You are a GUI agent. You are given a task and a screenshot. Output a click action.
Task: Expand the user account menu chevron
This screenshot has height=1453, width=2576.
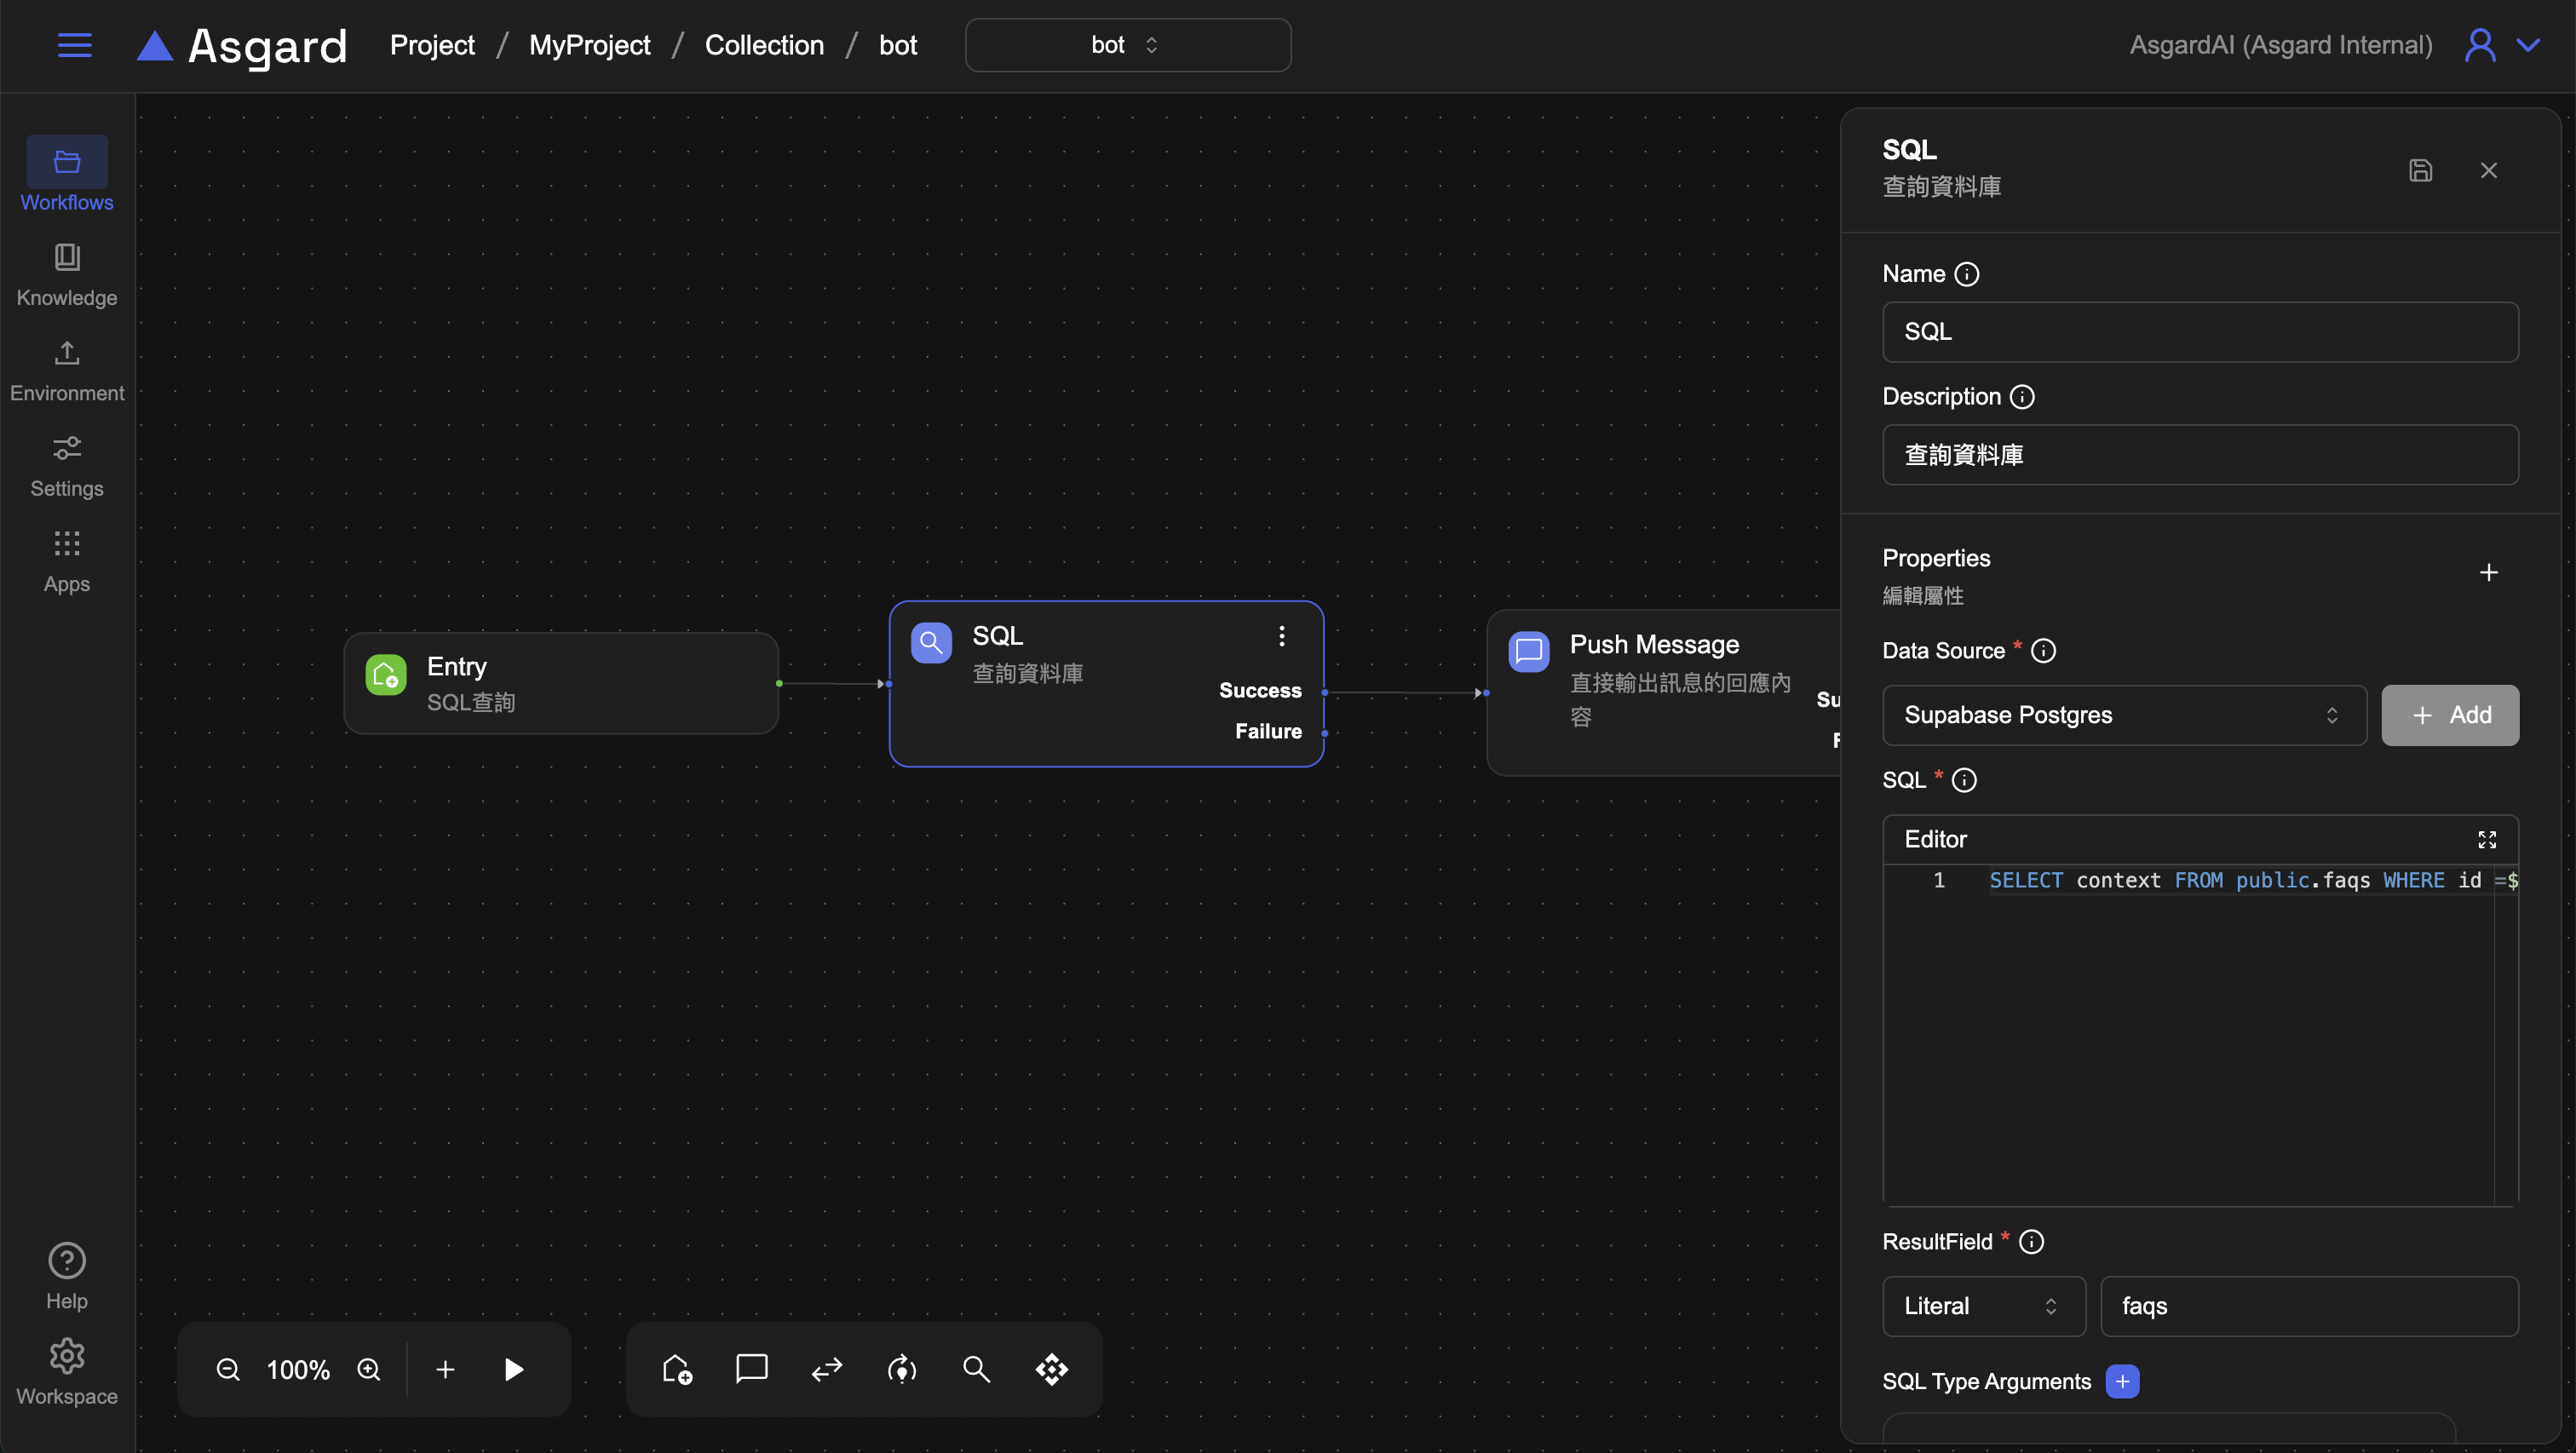[2528, 45]
